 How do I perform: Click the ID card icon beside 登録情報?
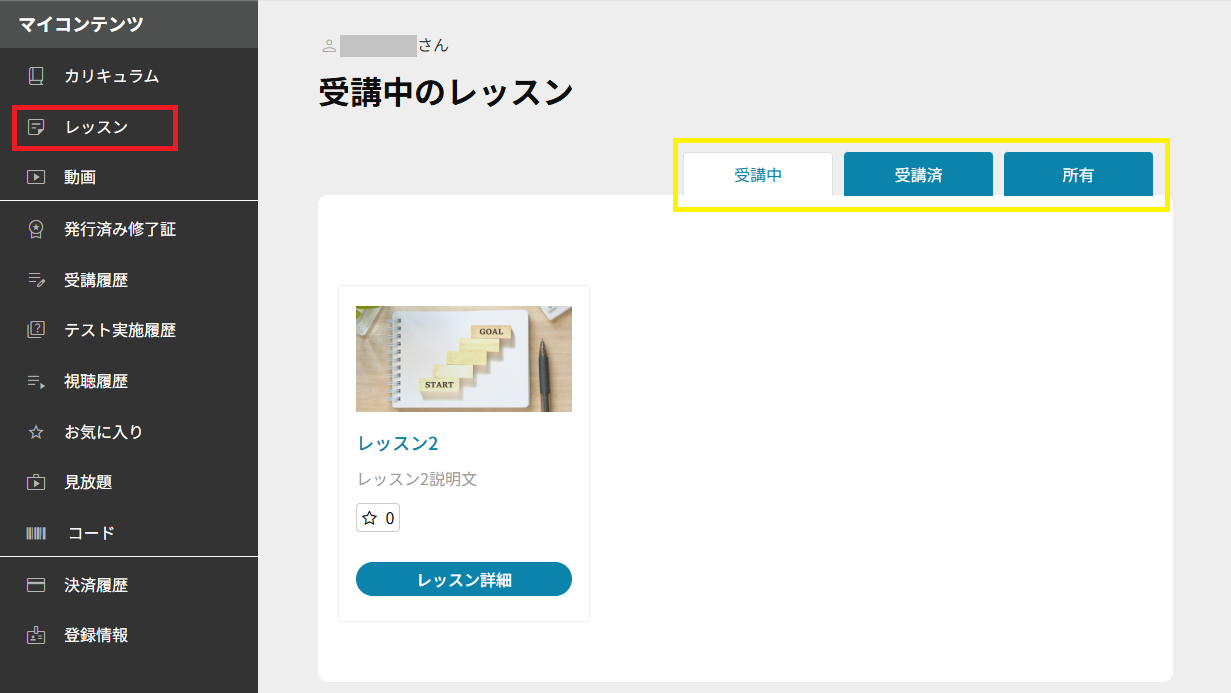36,635
